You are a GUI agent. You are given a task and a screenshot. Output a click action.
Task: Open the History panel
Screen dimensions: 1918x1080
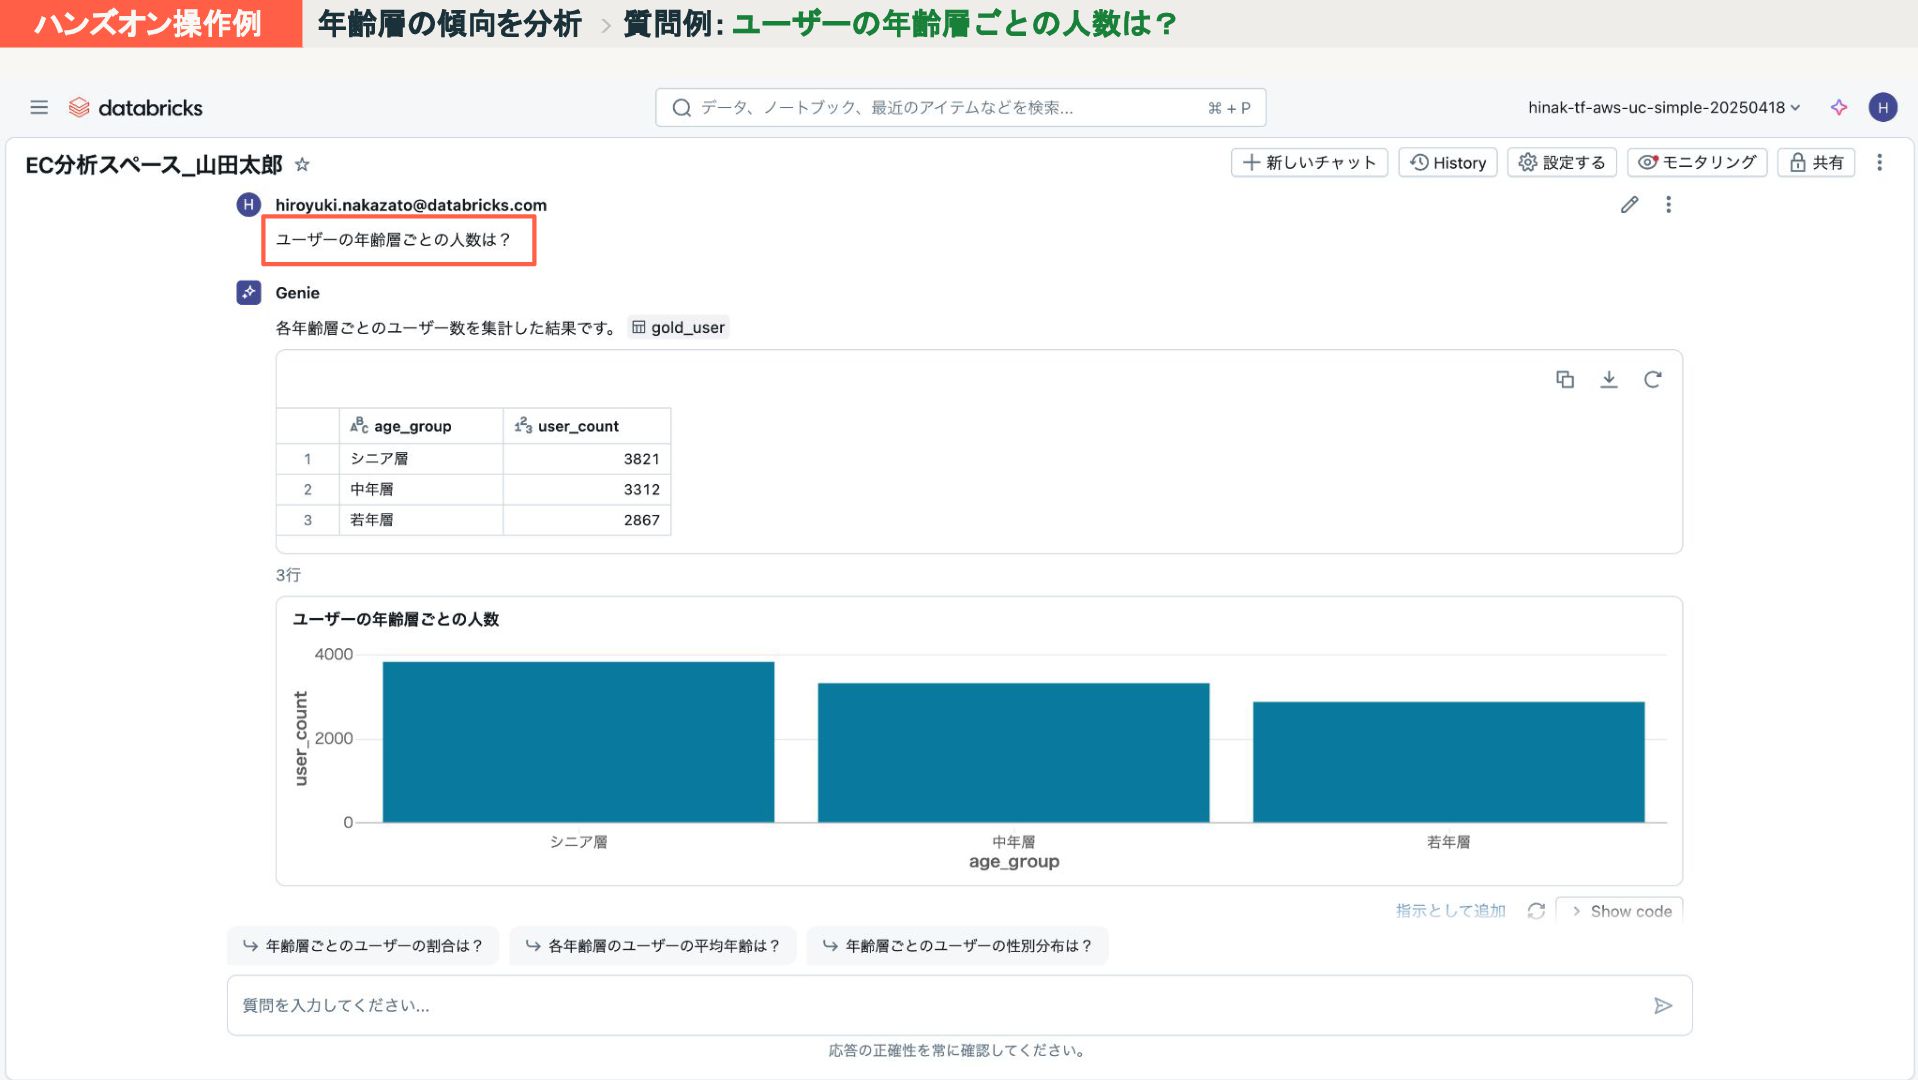[x=1447, y=163]
